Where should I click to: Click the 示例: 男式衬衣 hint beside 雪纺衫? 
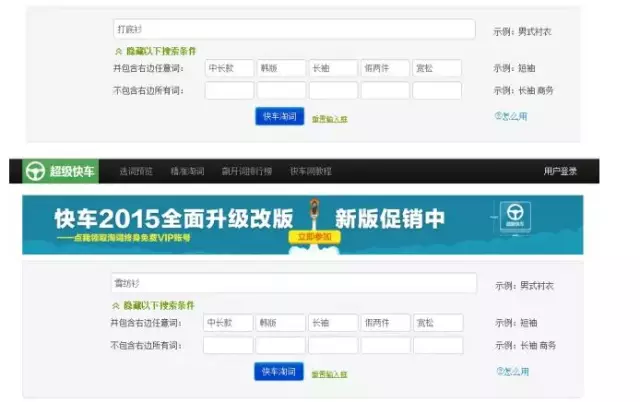[x=524, y=286]
